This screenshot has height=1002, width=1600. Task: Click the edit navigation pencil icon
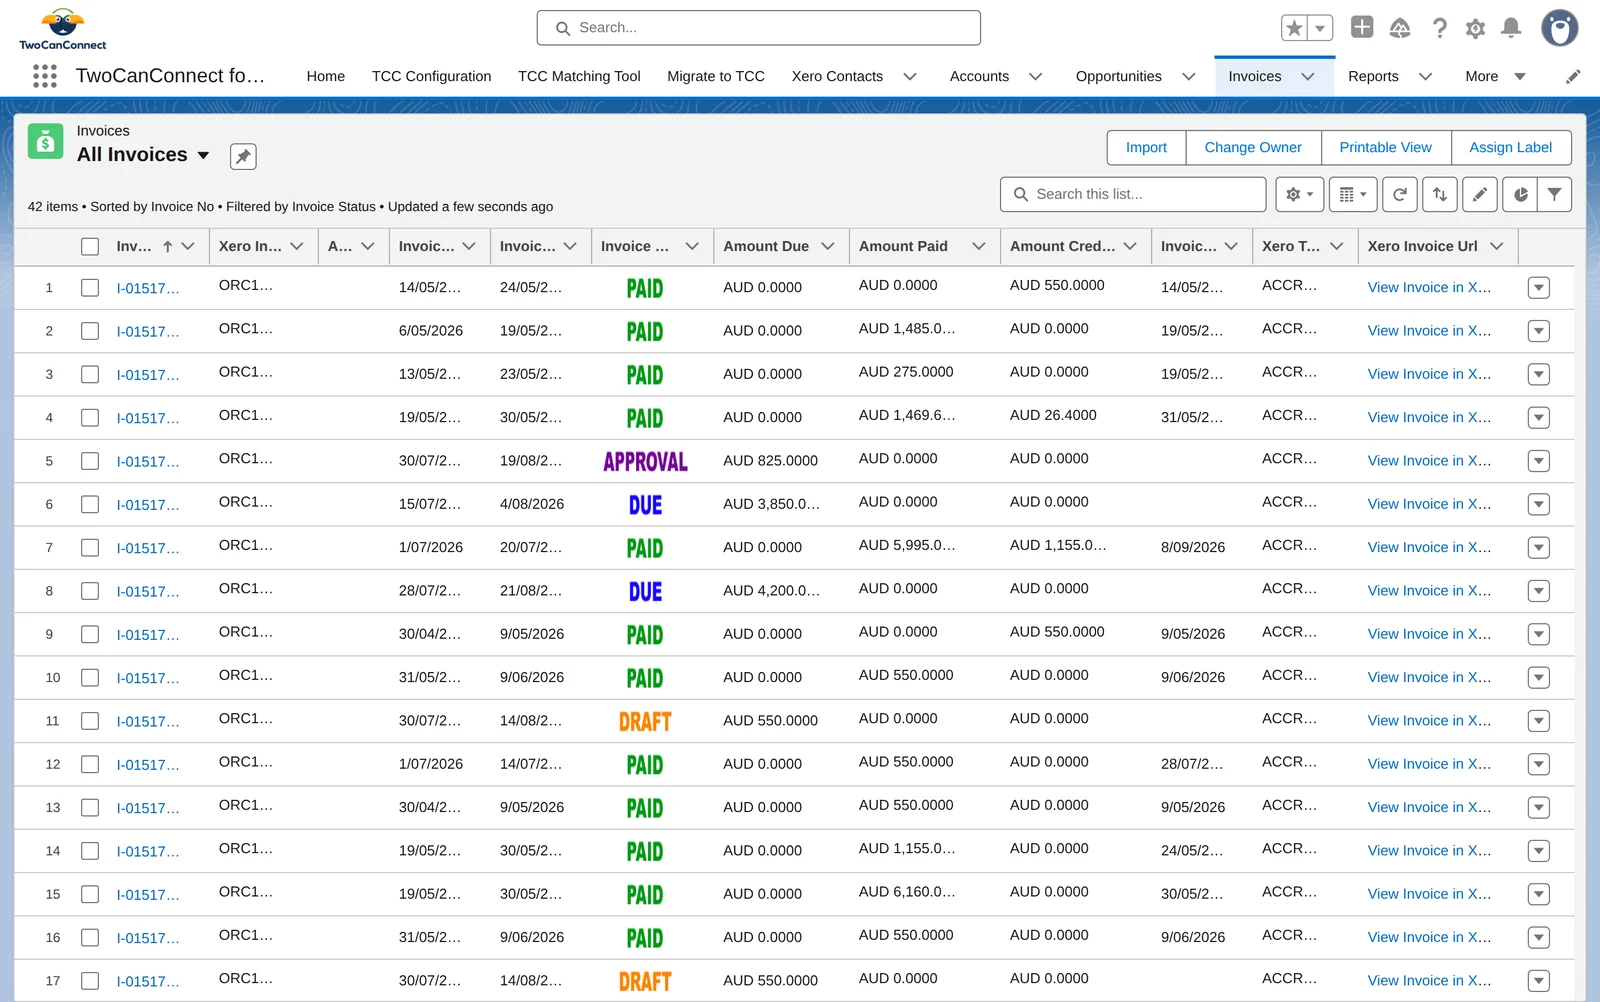[1573, 76]
